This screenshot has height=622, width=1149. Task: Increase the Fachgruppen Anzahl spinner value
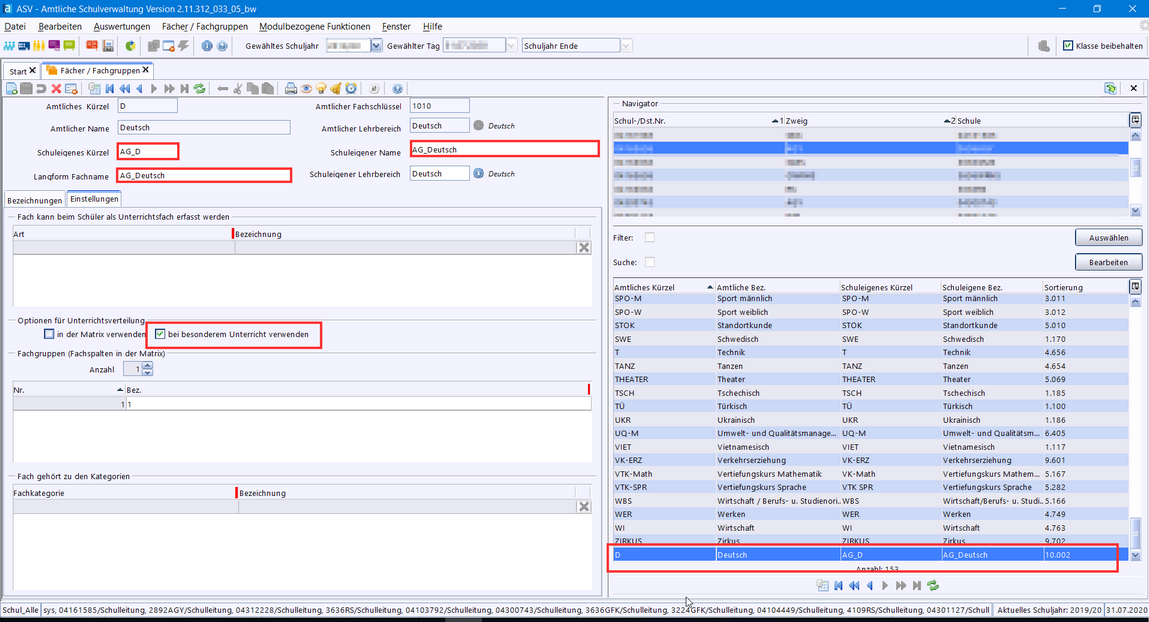(147, 365)
